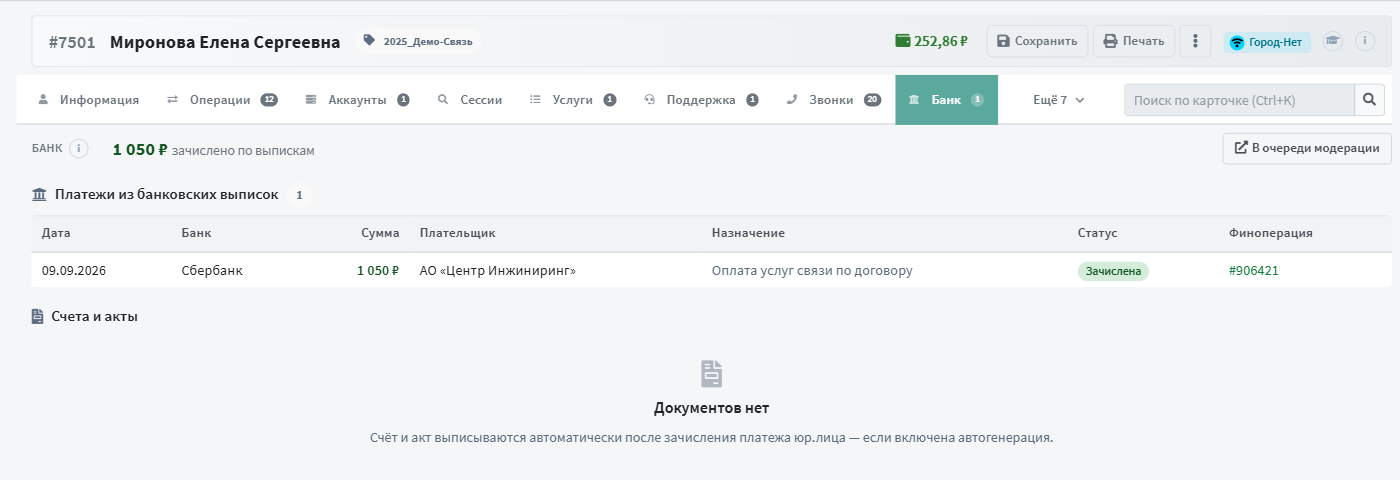Open В очереди модерации
This screenshot has width=1400, height=480.
[x=1307, y=148]
